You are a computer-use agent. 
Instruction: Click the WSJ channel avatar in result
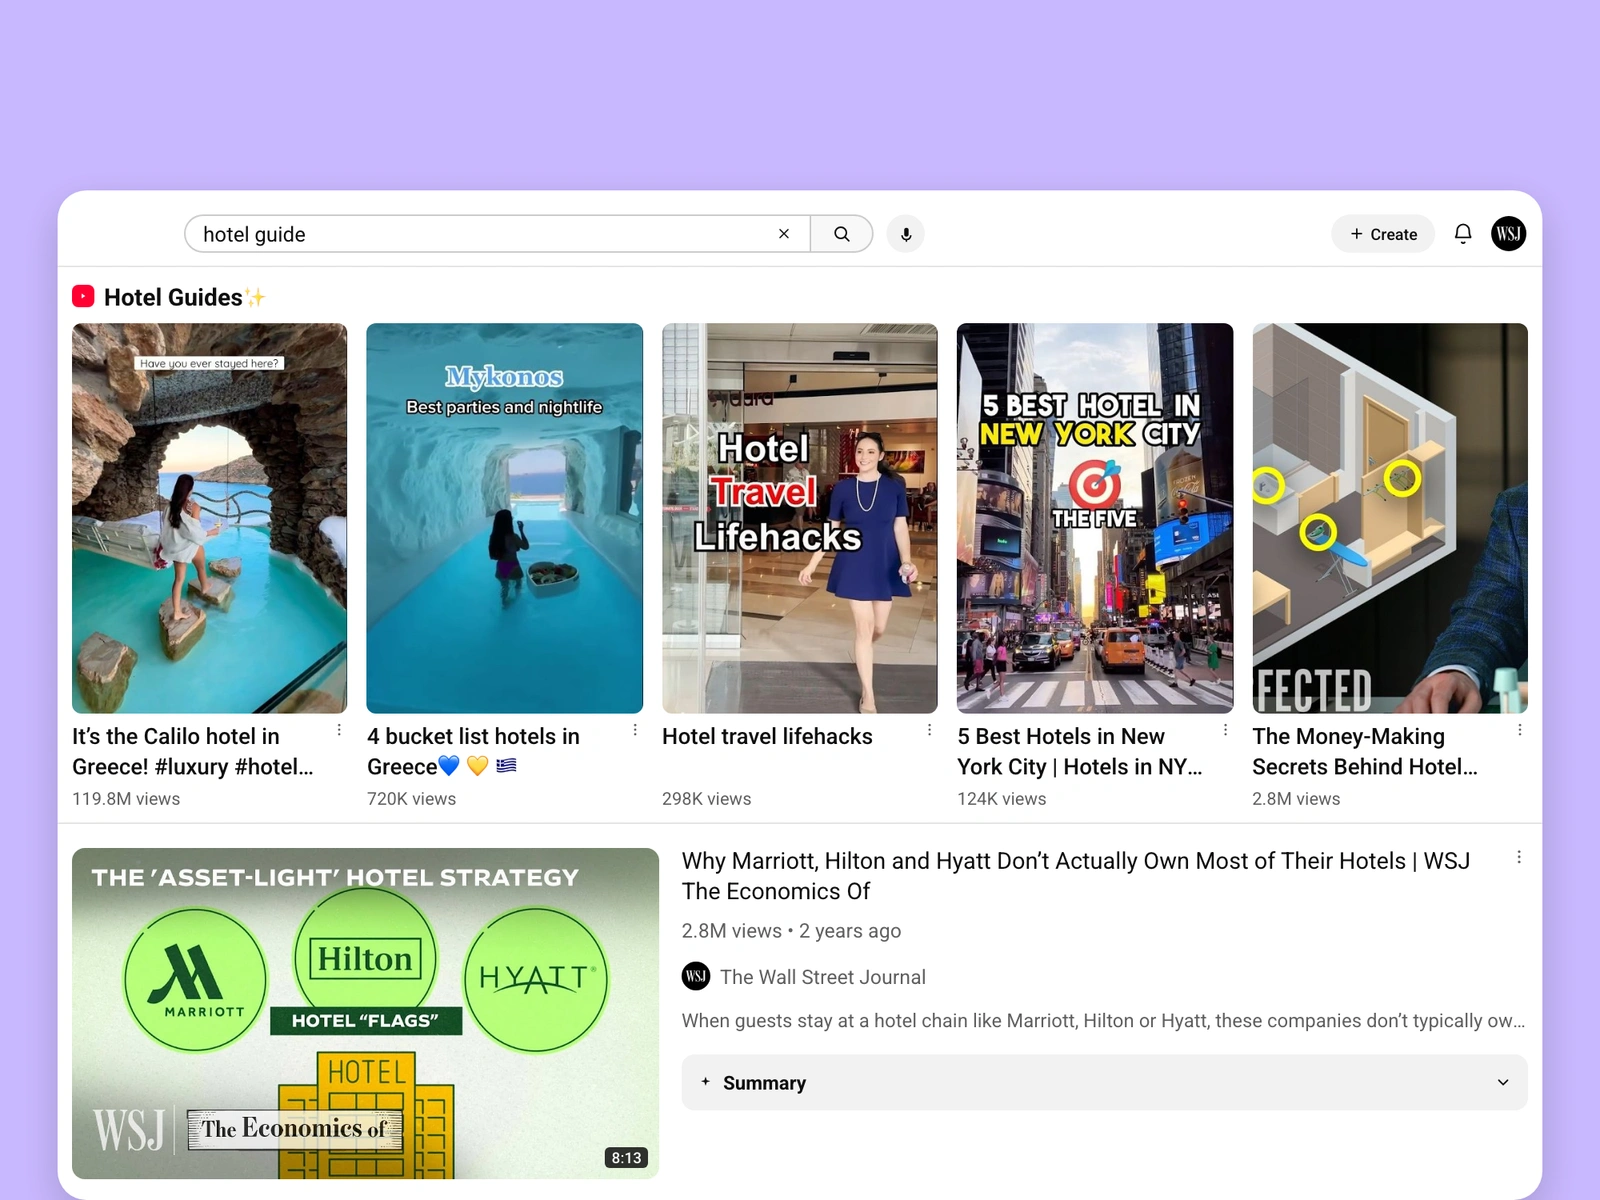[x=696, y=976]
